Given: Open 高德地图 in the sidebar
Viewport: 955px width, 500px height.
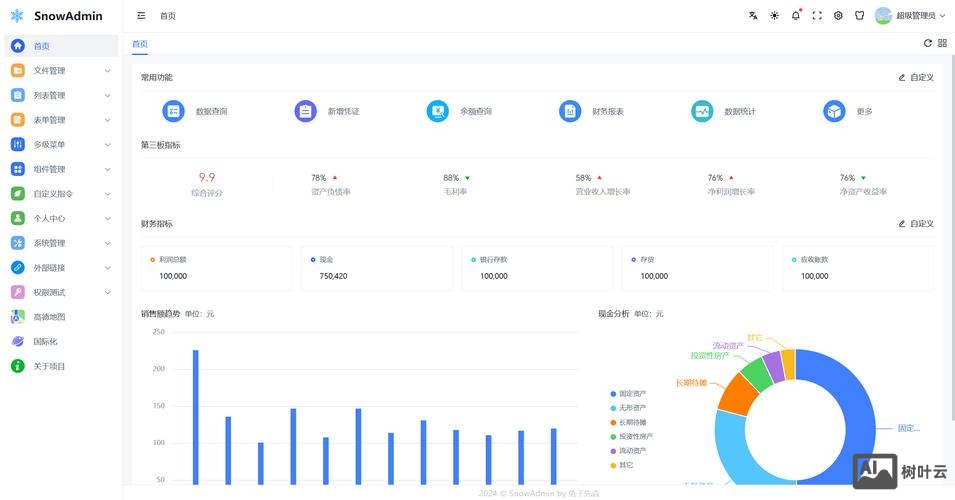Looking at the screenshot, I should pos(62,317).
